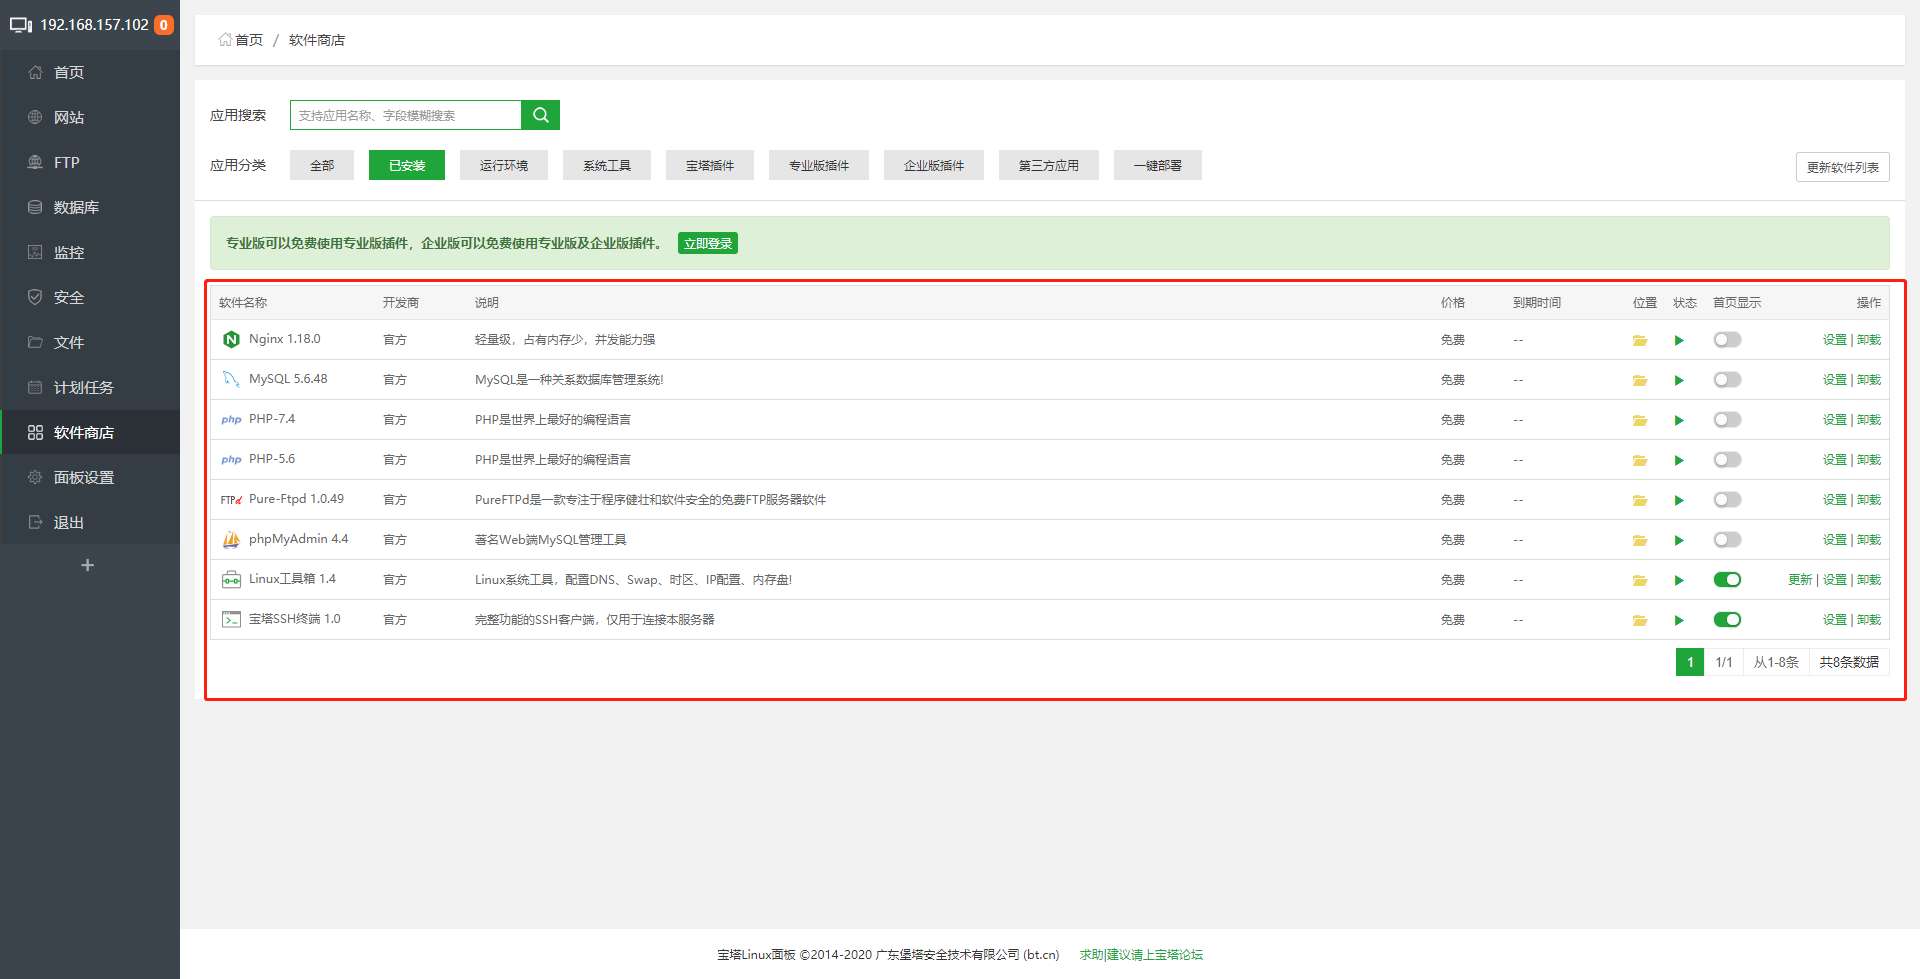Open 数据库 in the sidebar
The height and width of the screenshot is (979, 1920).
click(90, 207)
